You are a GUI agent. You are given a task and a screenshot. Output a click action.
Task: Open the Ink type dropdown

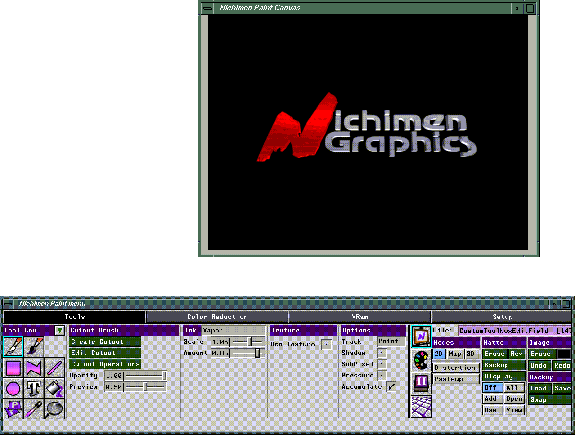(234, 330)
